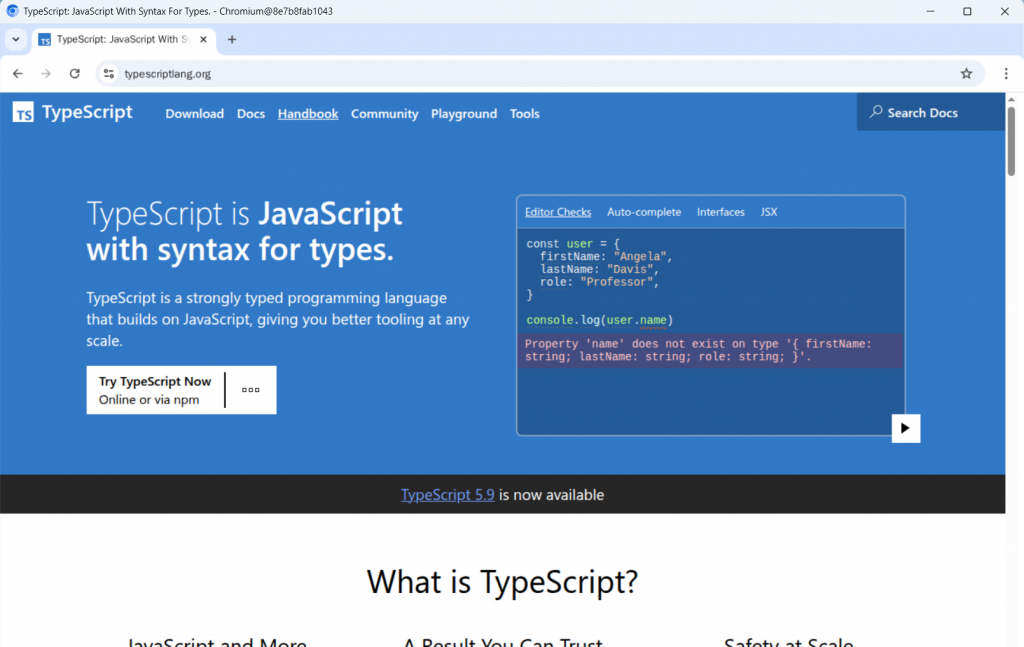Close the TypeScript browser tab
This screenshot has height=647, width=1024.
tap(203, 39)
